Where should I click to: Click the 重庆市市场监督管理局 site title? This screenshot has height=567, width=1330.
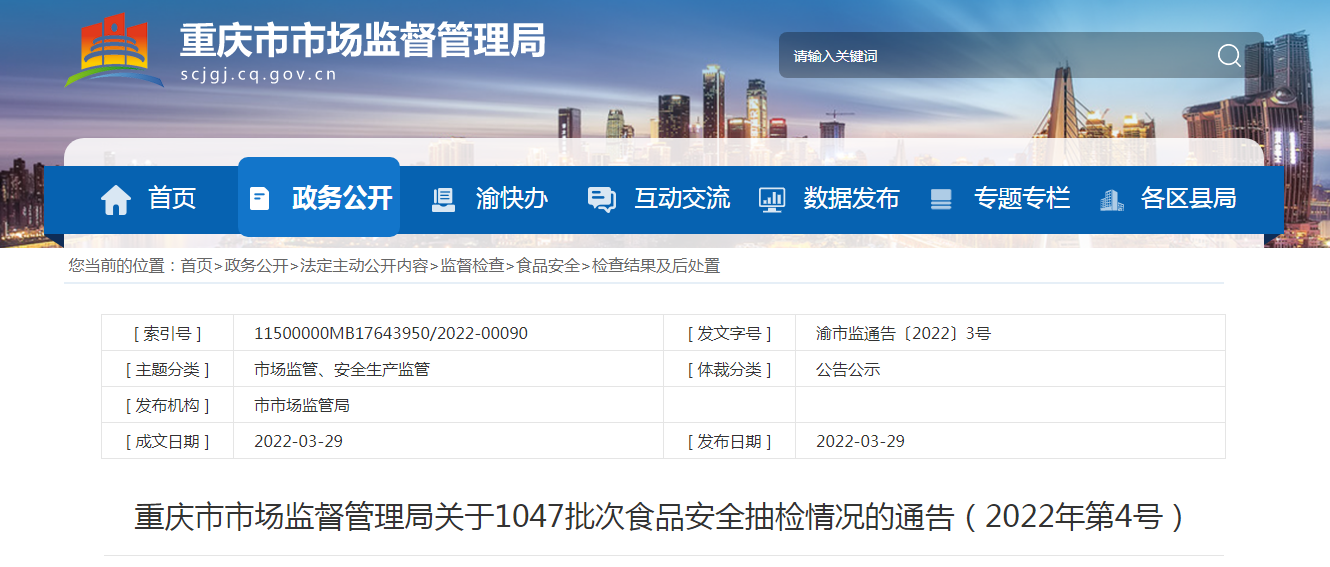click(363, 41)
